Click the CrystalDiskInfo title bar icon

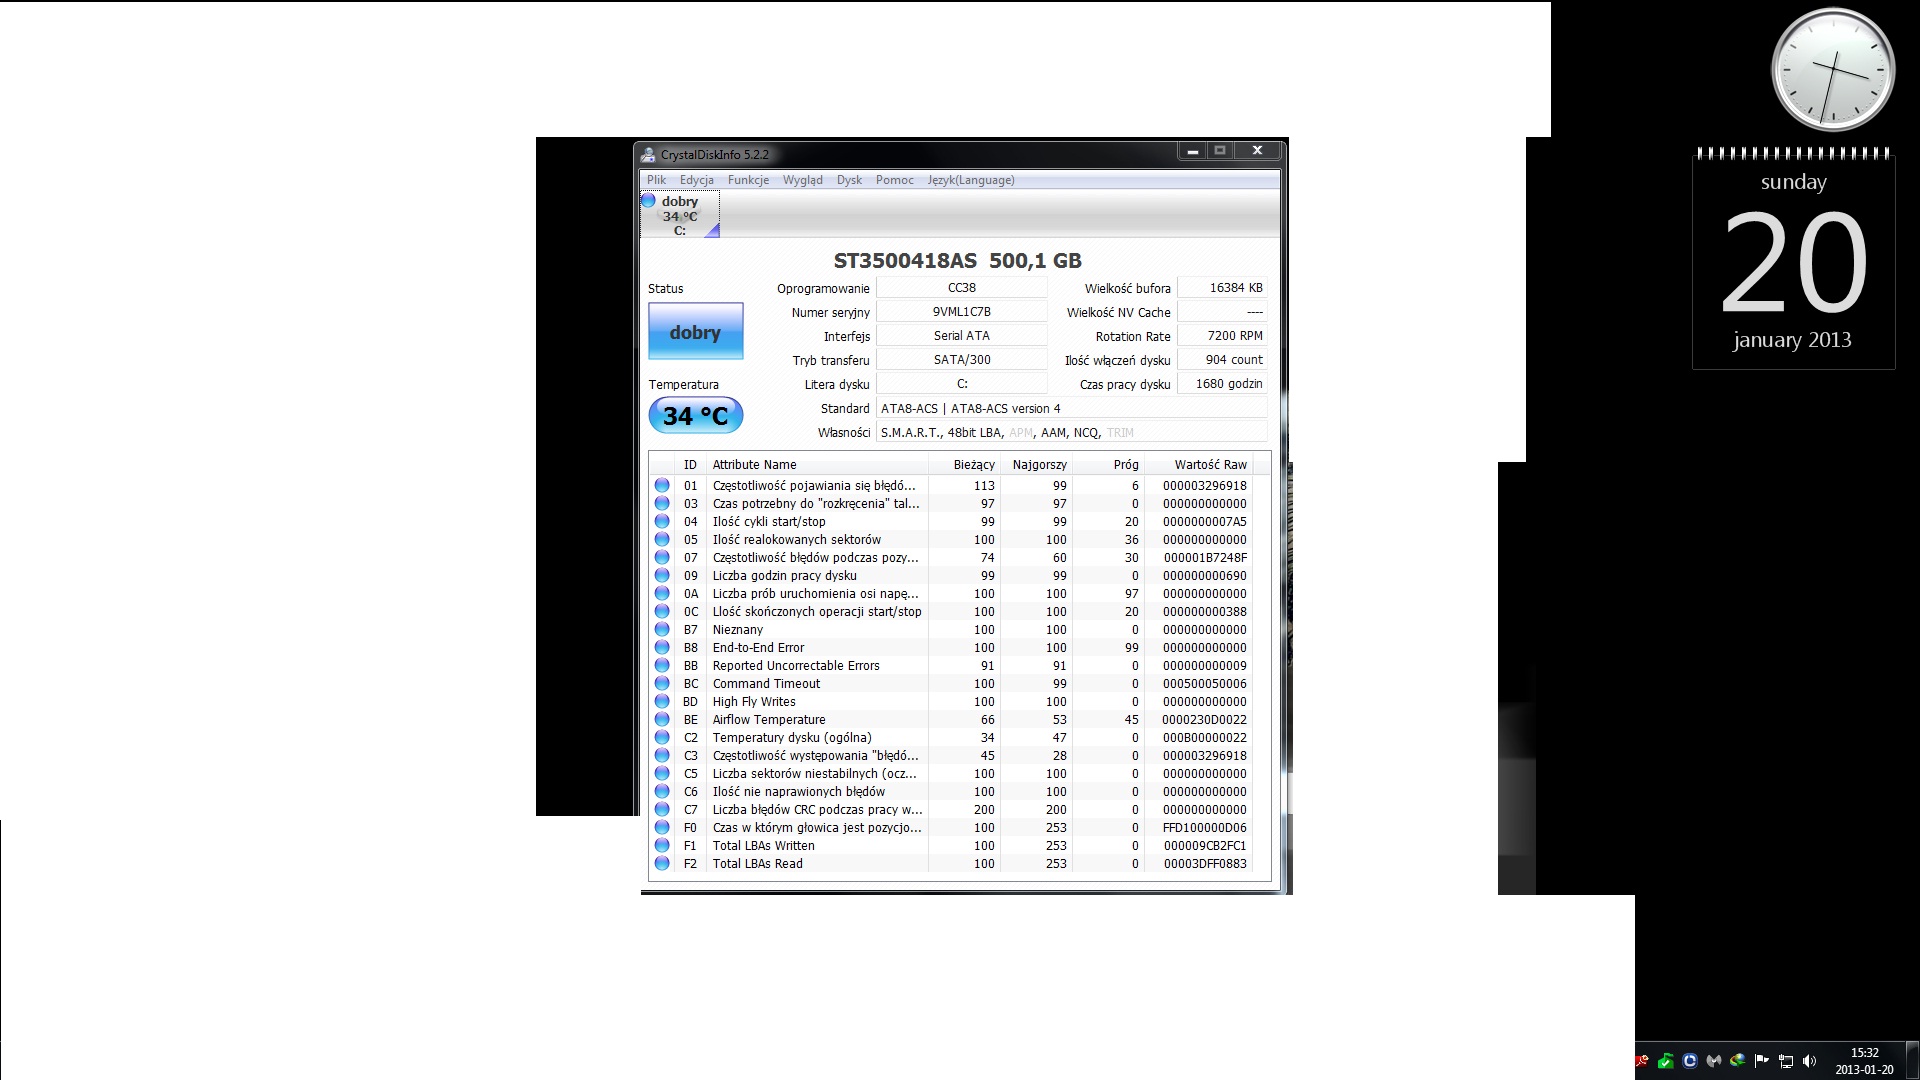[649, 154]
